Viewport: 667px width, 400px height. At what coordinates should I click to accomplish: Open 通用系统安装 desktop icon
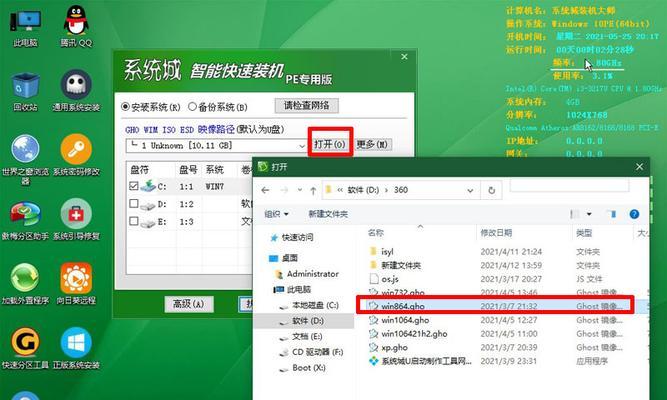tap(76, 90)
